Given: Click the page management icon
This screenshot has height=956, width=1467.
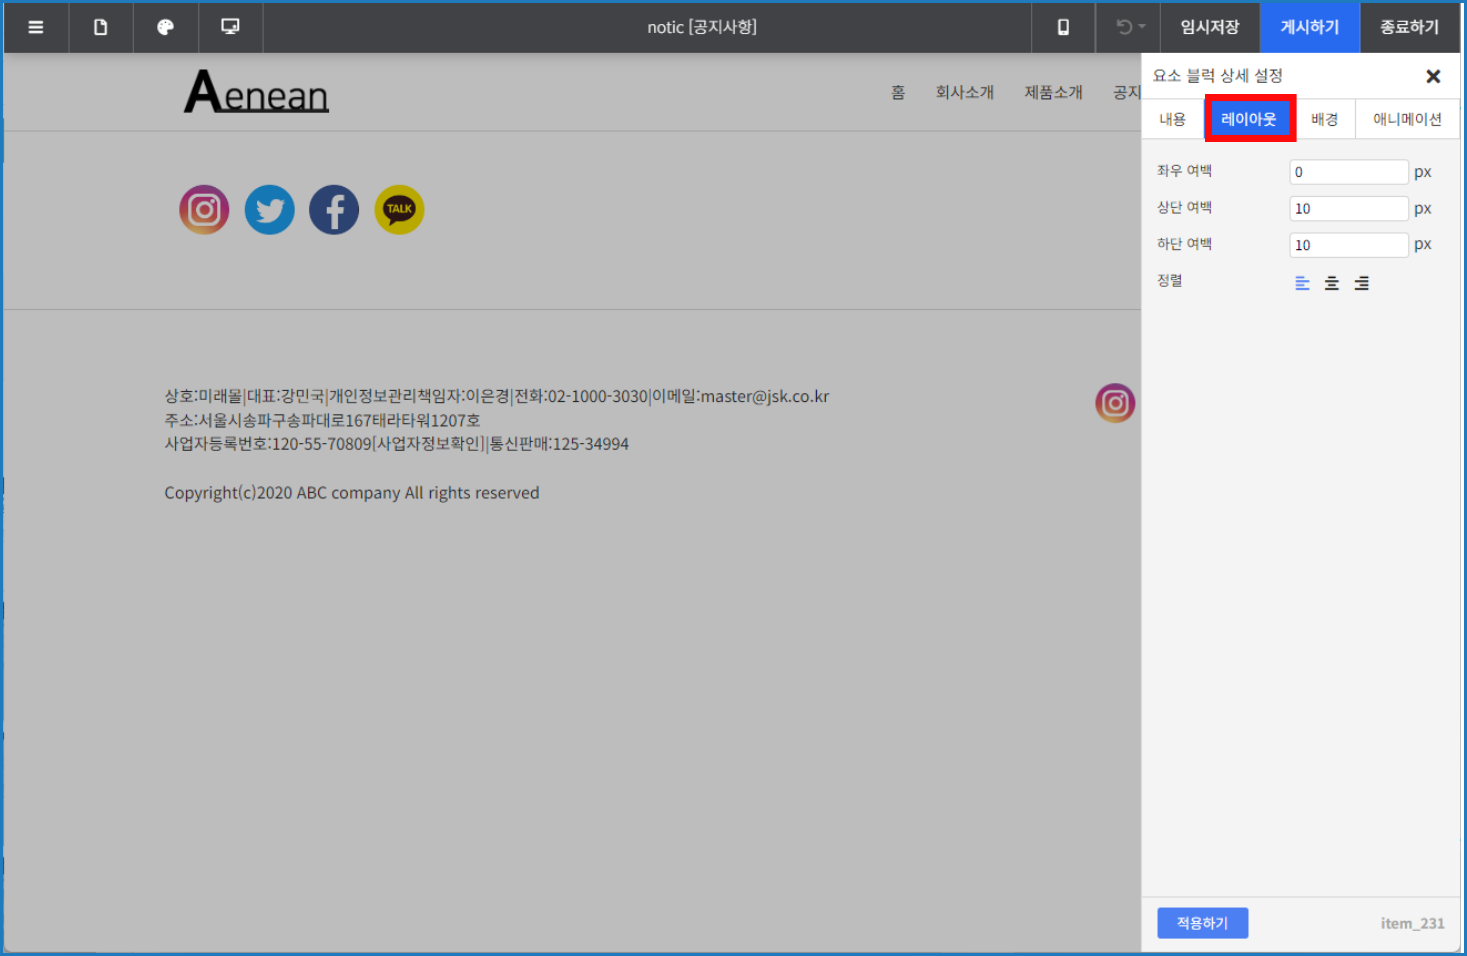Looking at the screenshot, I should pos(100,27).
